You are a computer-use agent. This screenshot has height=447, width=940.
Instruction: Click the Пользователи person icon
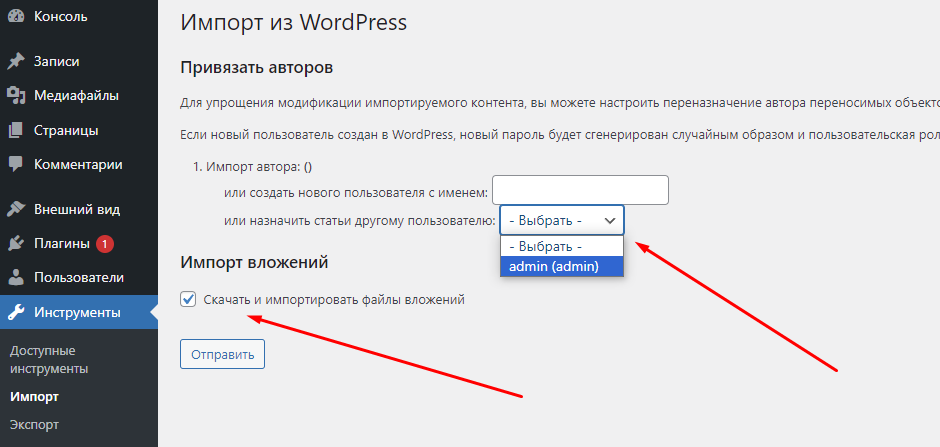(16, 278)
